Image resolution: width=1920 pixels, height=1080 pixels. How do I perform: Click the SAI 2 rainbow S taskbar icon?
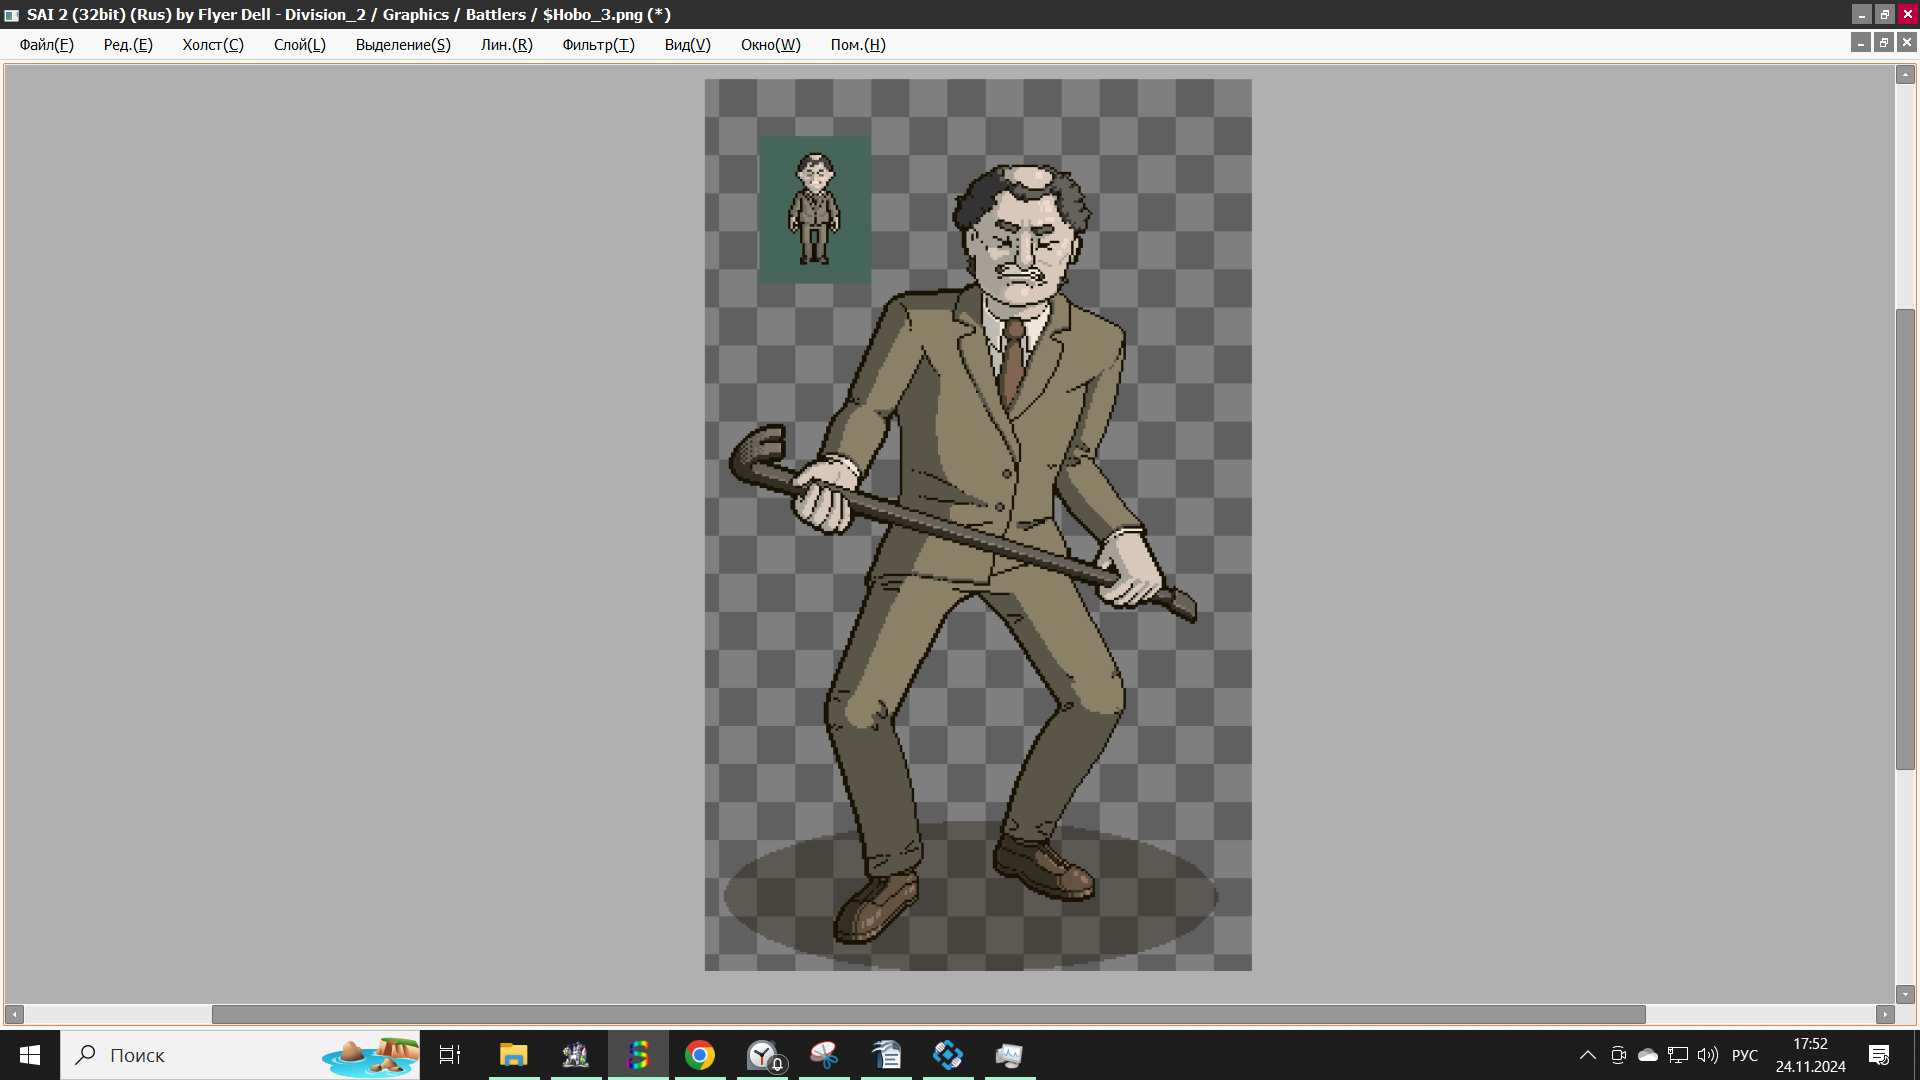click(x=638, y=1055)
